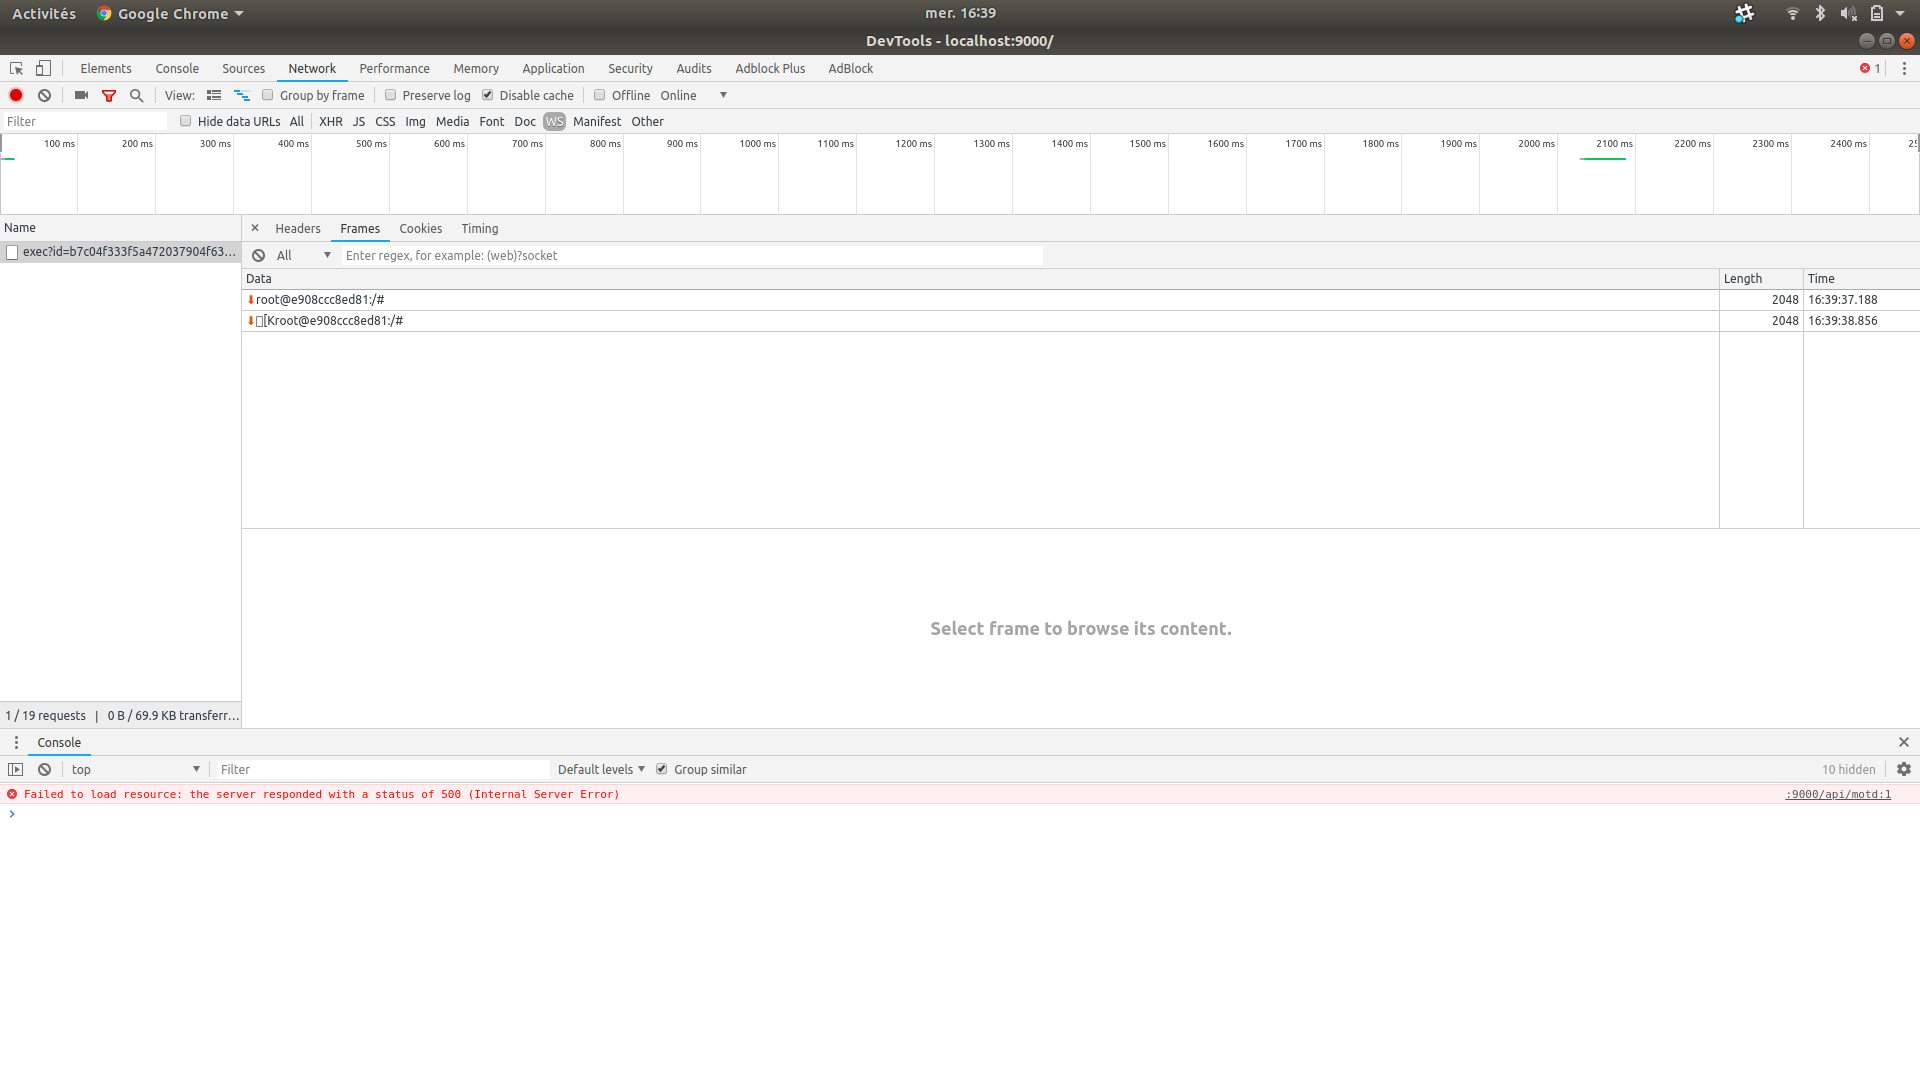Select the inspect element picker icon
This screenshot has height=1080, width=1920.
[x=15, y=68]
